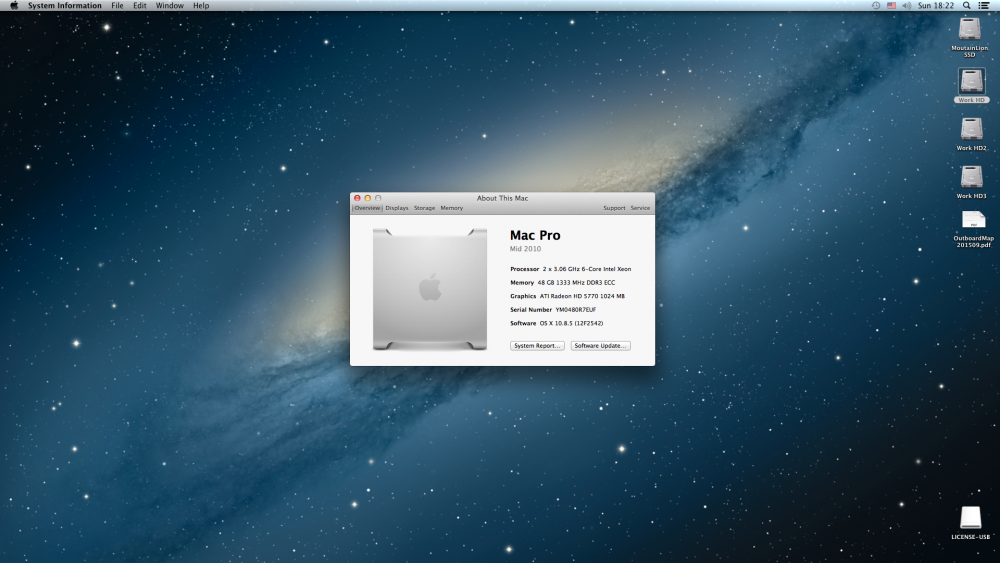Select the LICENSE-USB drive icon
This screenshot has width=1000, height=563.
[x=970, y=517]
